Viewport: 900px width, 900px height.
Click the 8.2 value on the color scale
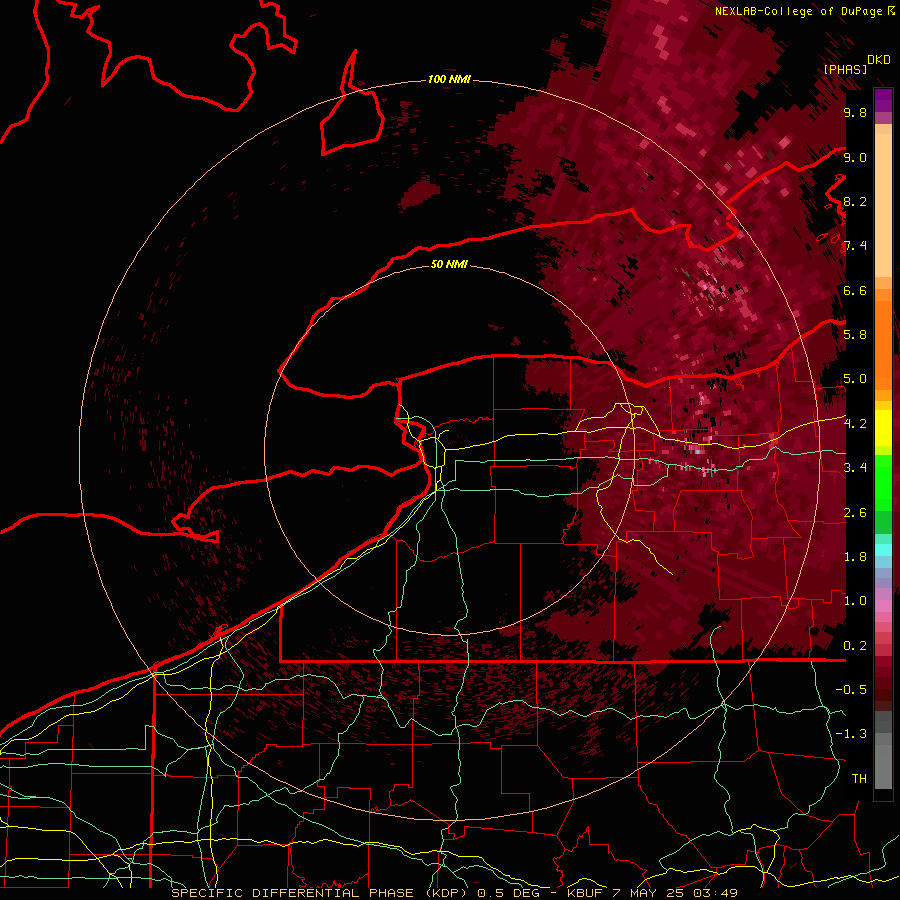point(855,201)
